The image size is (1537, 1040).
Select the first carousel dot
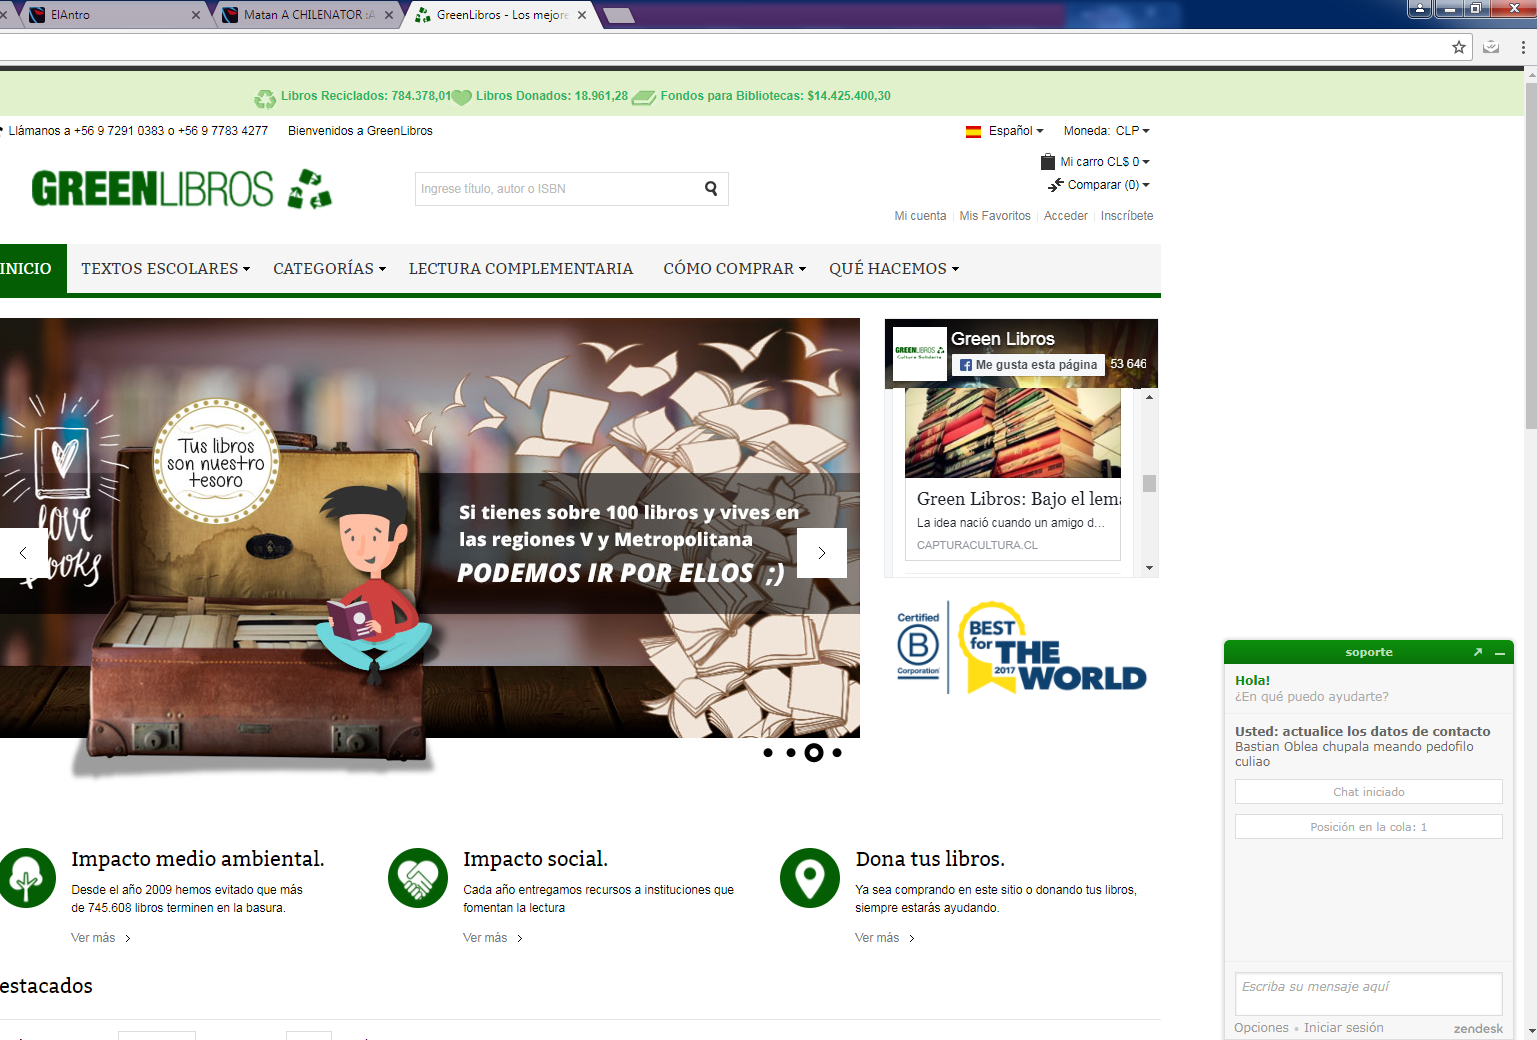pos(768,753)
